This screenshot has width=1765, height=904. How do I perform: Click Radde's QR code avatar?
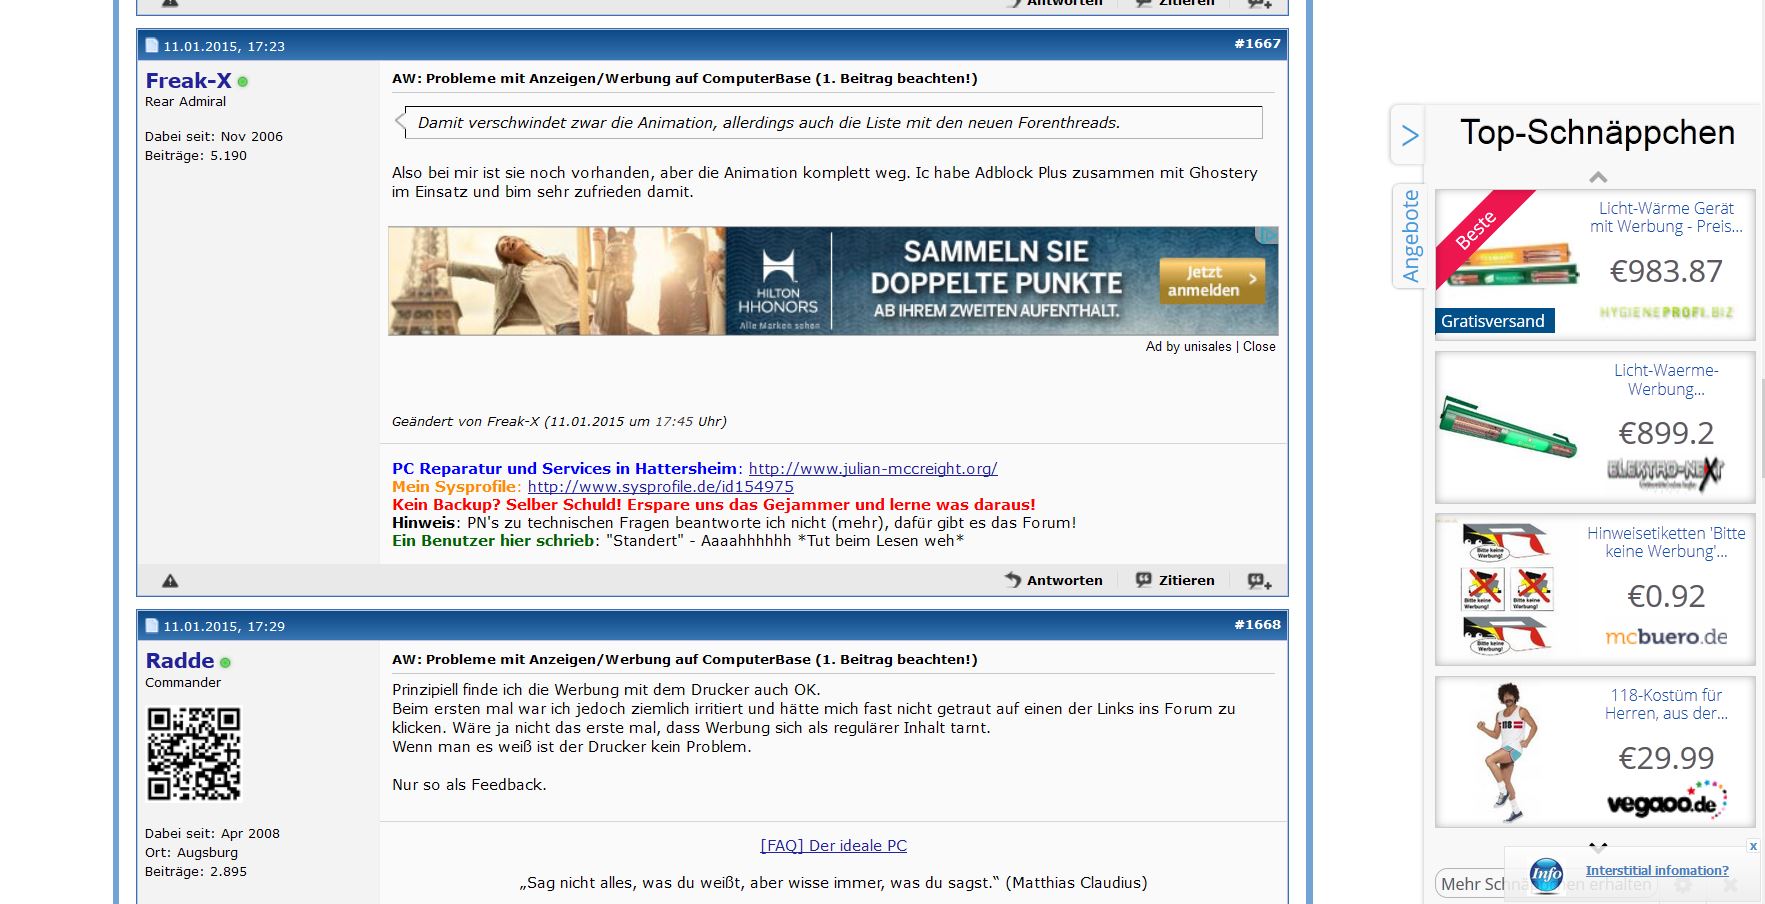click(x=194, y=754)
